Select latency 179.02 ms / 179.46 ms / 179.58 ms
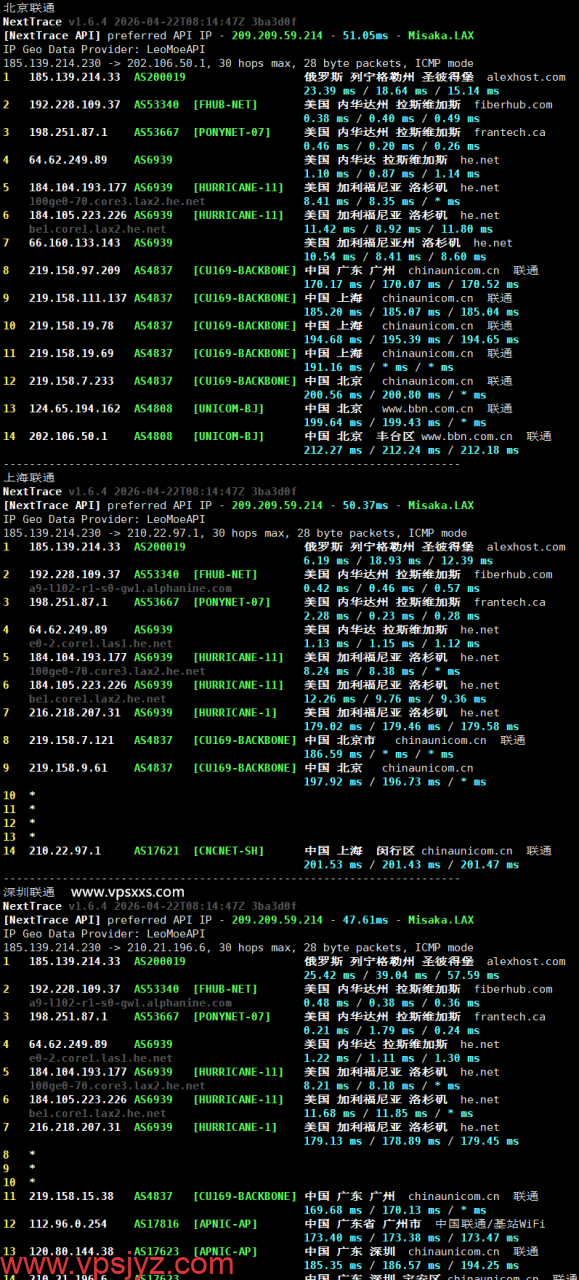 pos(411,727)
